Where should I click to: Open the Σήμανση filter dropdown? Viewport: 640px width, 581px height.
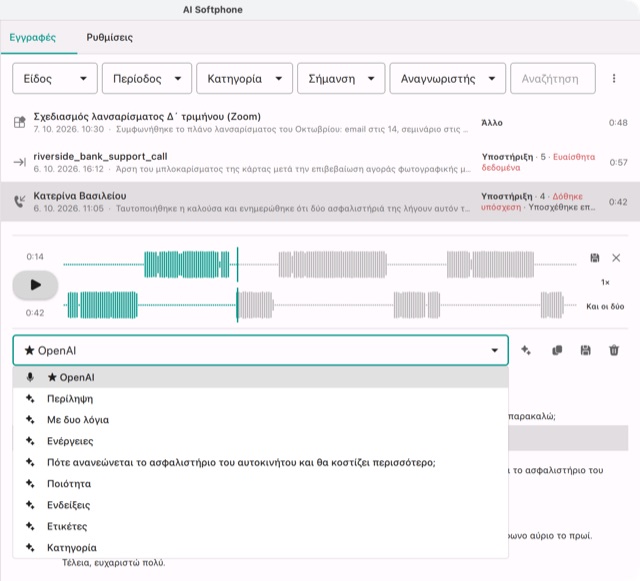coord(341,78)
